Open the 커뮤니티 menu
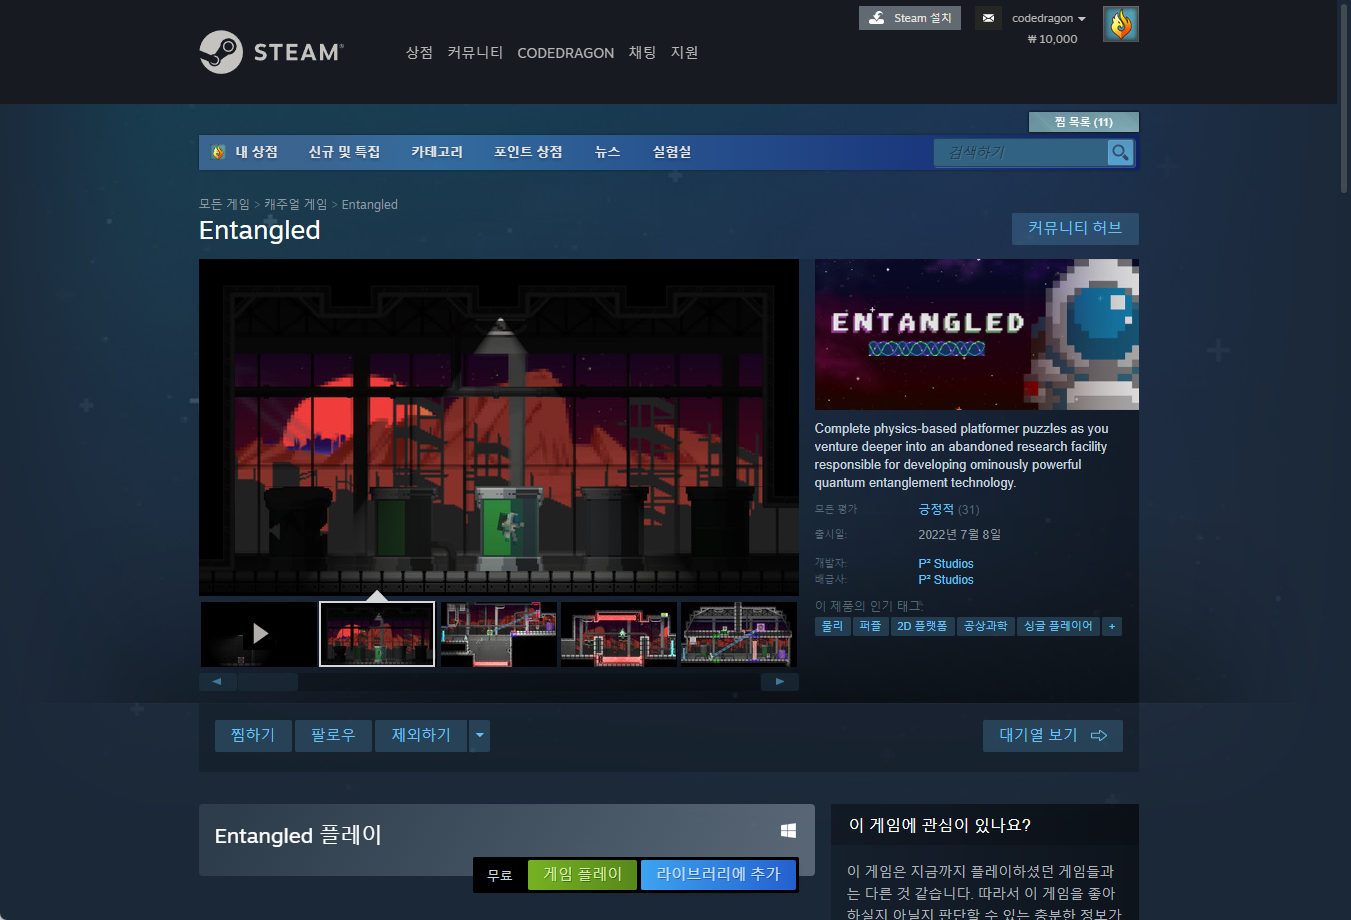Viewport: 1351px width, 920px height. point(475,52)
